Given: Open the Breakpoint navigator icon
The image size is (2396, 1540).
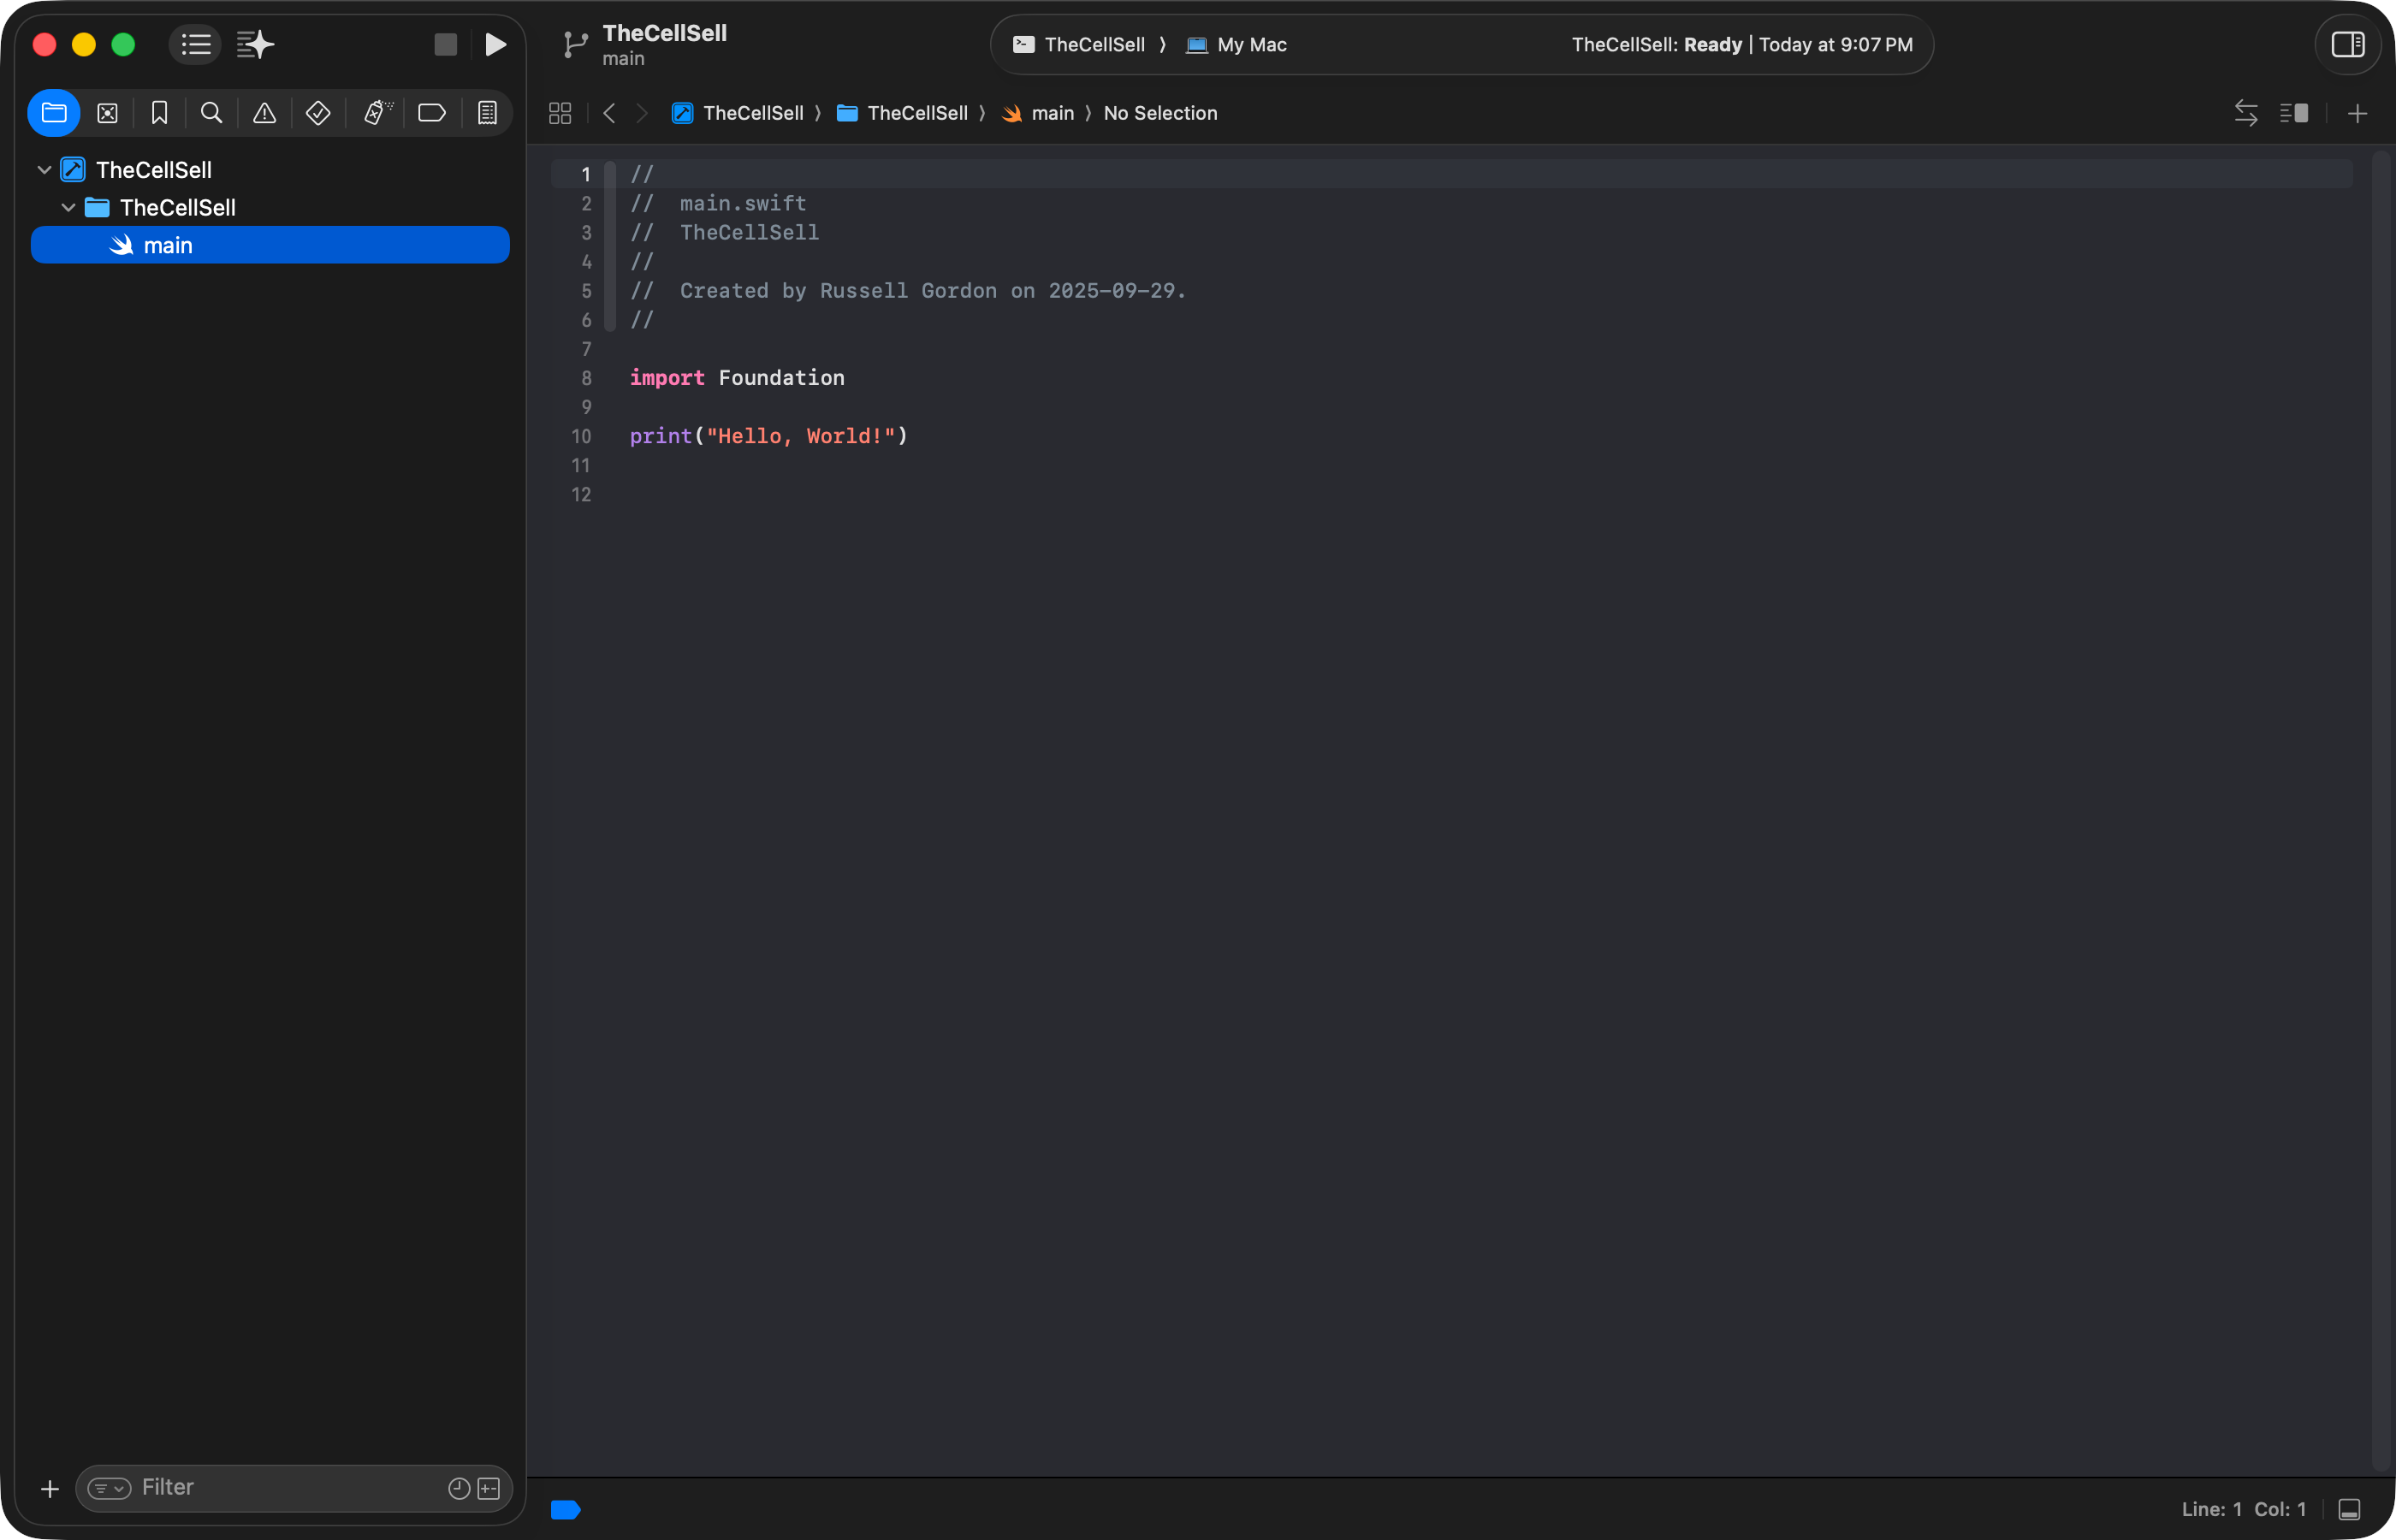Looking at the screenshot, I should click(x=431, y=113).
